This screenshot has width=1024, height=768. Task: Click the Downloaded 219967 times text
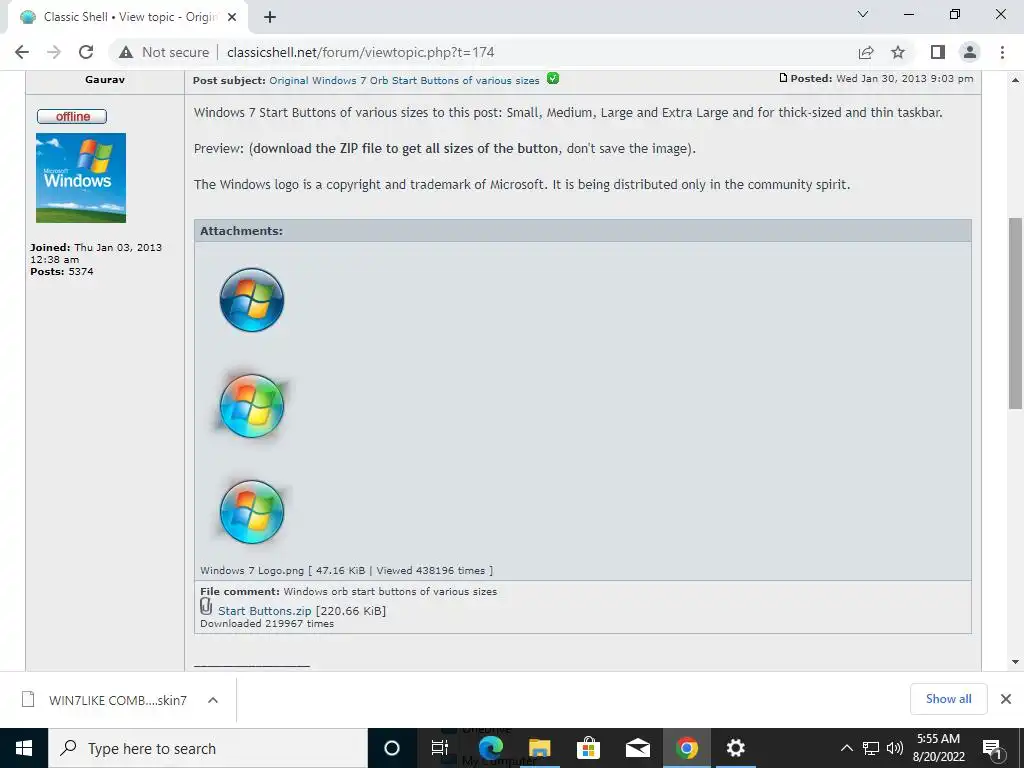click(x=267, y=624)
